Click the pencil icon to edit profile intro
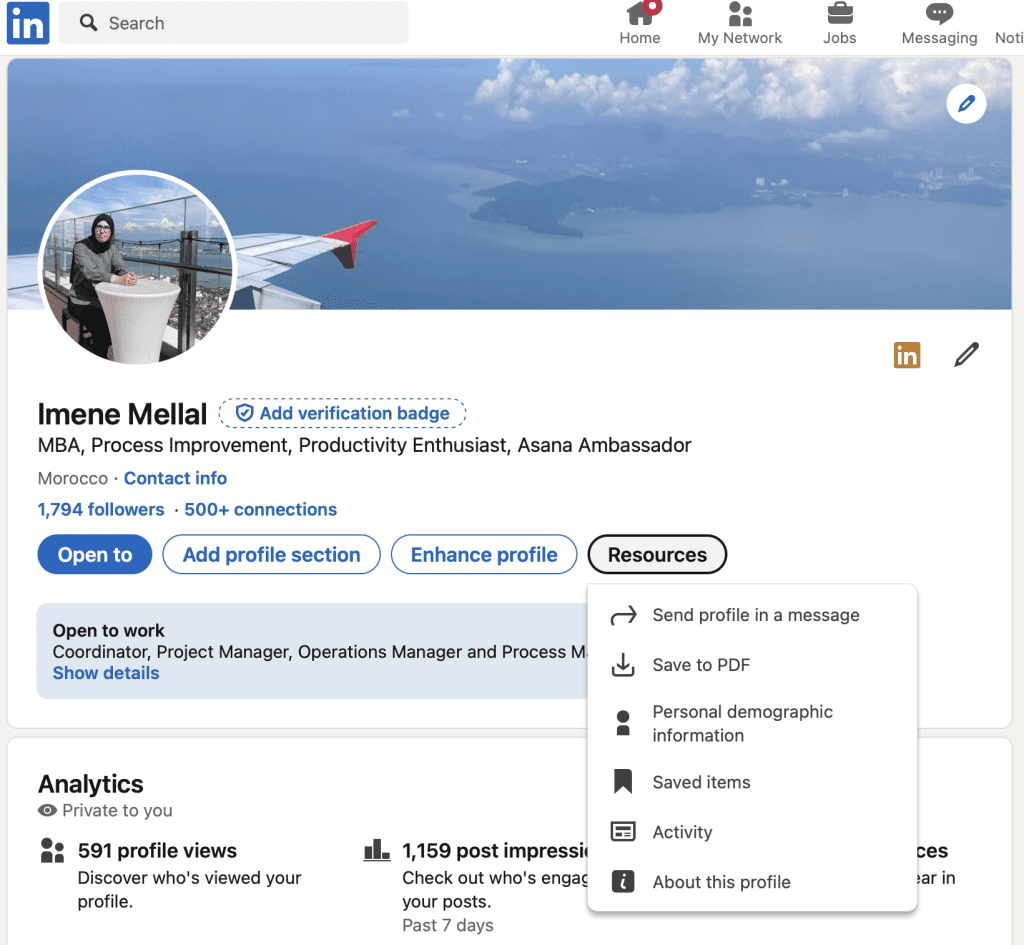The width and height of the screenshot is (1024, 945). 965,354
